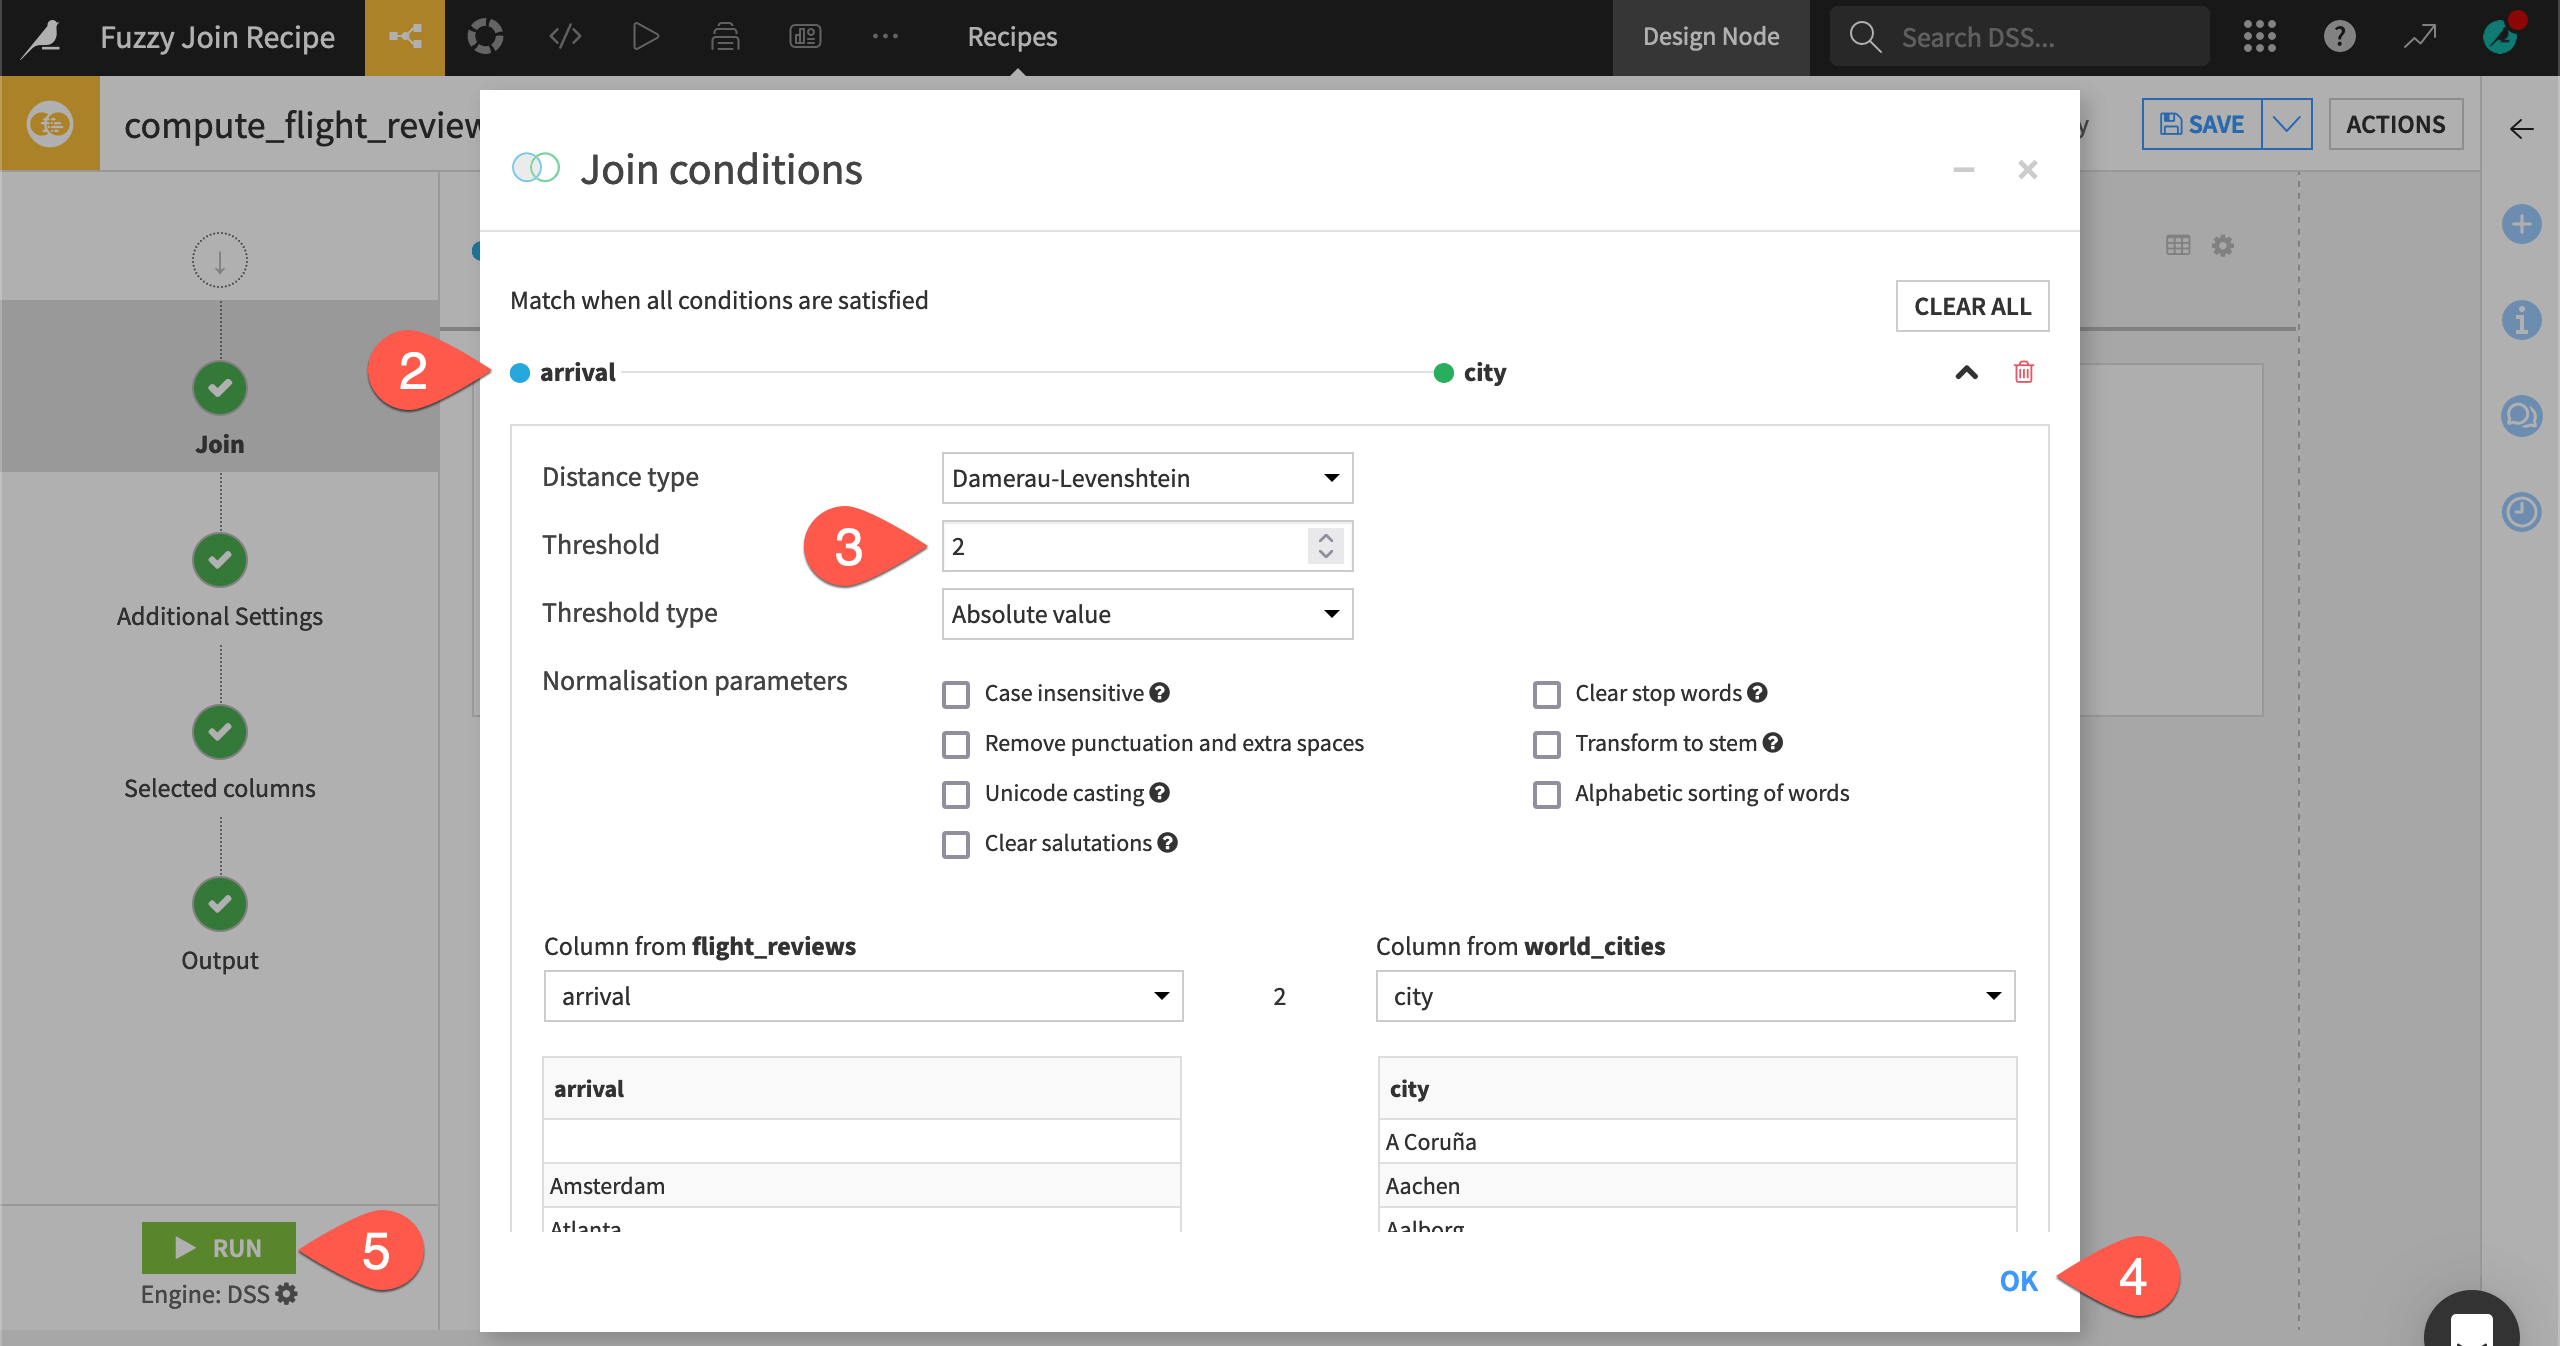Screen dimensions: 2560x1346
Task: Click the Dataiku logo icon top left
Action: point(42,34)
